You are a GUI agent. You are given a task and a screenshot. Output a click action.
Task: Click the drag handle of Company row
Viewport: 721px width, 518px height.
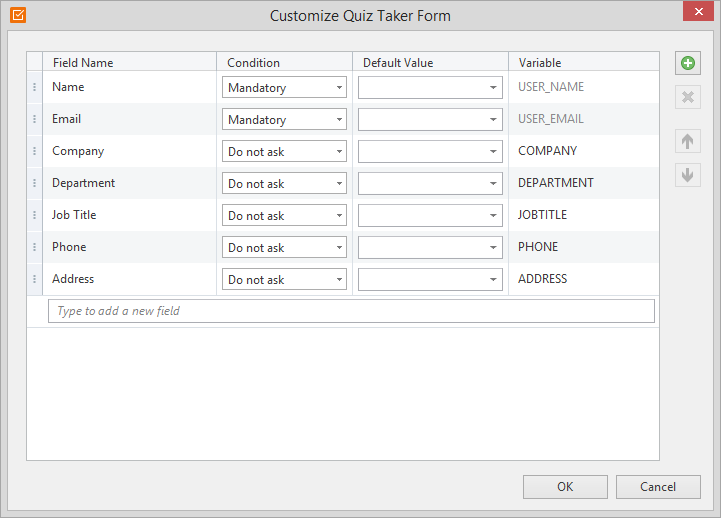34,151
